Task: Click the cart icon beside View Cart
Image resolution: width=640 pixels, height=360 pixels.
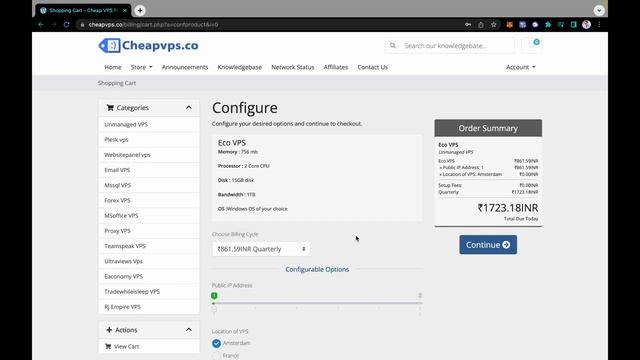Action: pyautogui.click(x=108, y=346)
